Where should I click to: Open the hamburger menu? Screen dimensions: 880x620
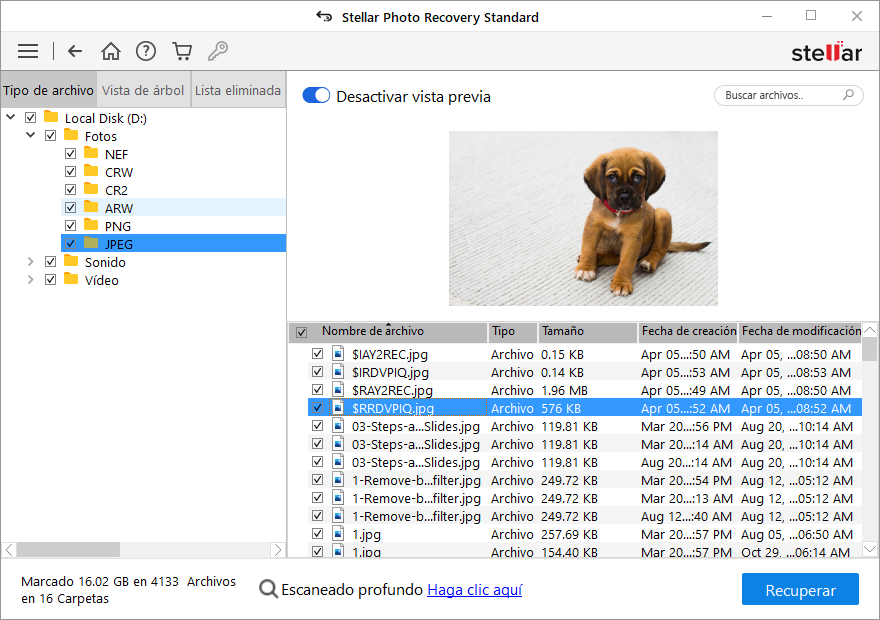[28, 51]
